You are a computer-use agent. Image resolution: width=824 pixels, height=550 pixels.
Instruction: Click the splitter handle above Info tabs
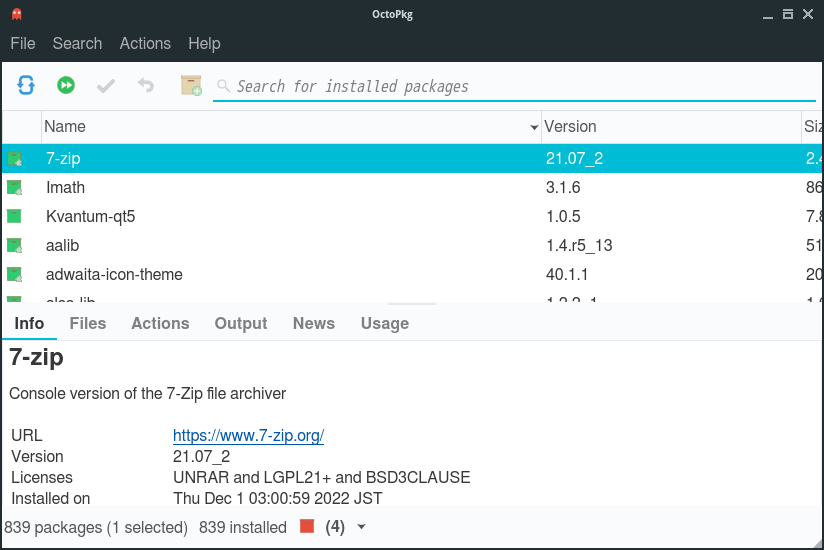412,304
